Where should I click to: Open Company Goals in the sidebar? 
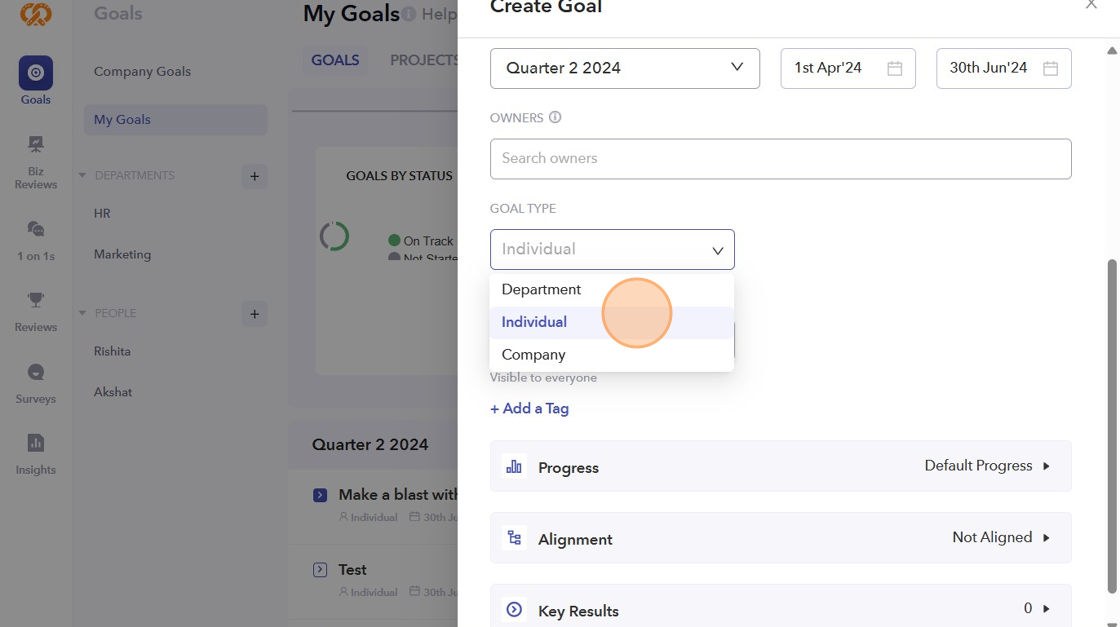point(142,72)
